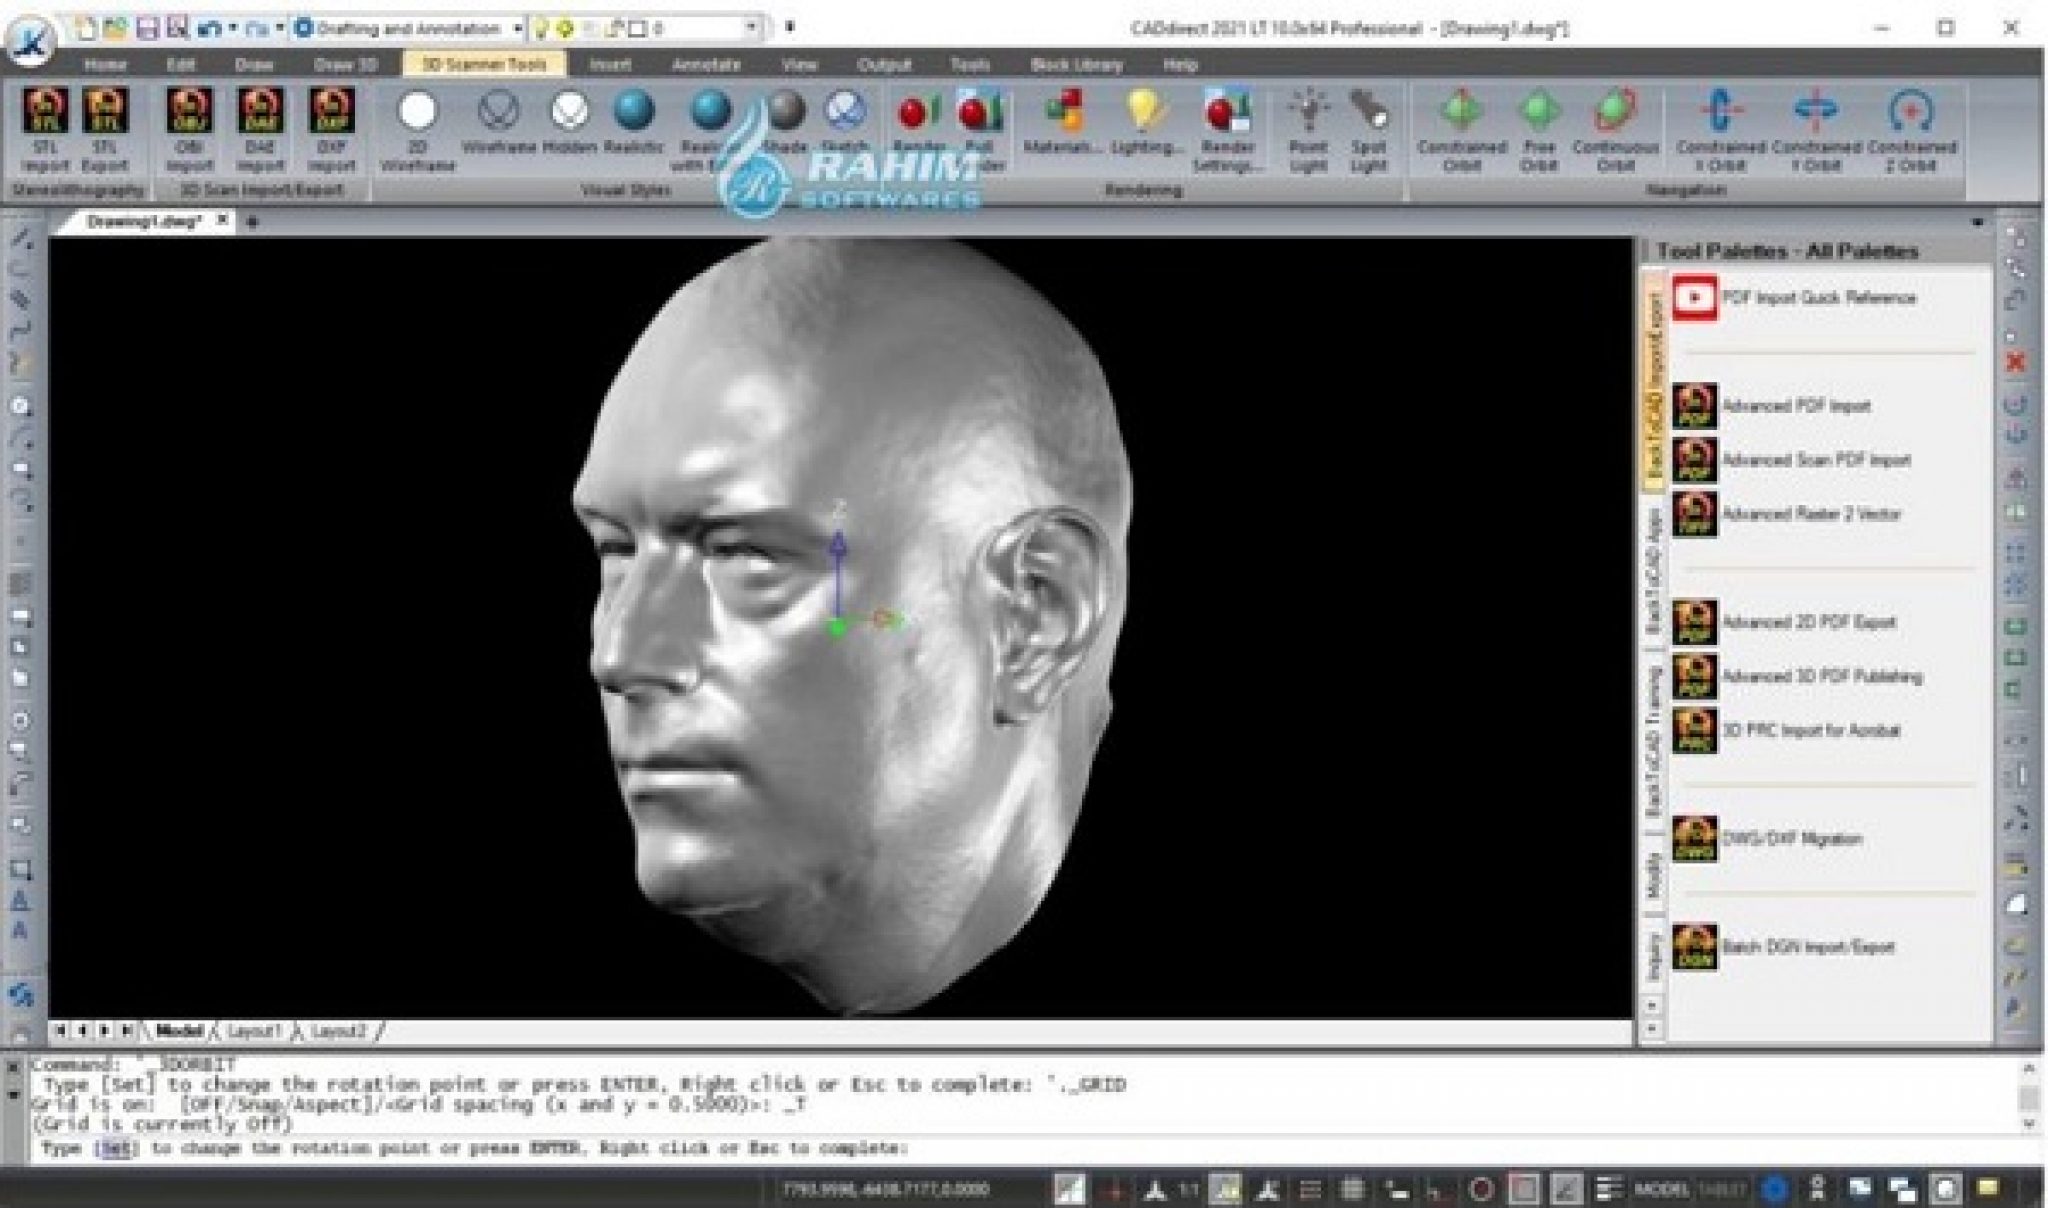Expand the layer dropdown in quick access bar
The height and width of the screenshot is (1208, 2048).
pyautogui.click(x=752, y=29)
